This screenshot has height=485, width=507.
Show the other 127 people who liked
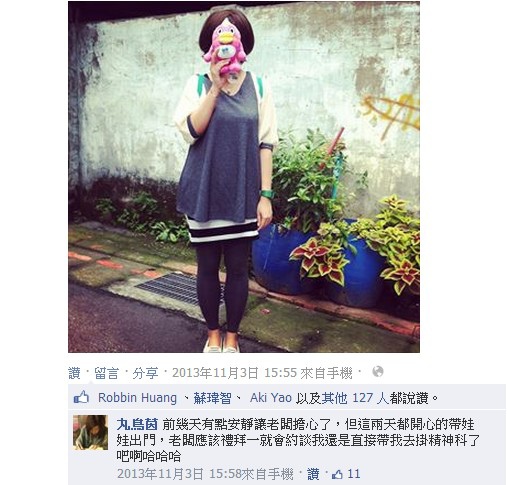[355, 398]
